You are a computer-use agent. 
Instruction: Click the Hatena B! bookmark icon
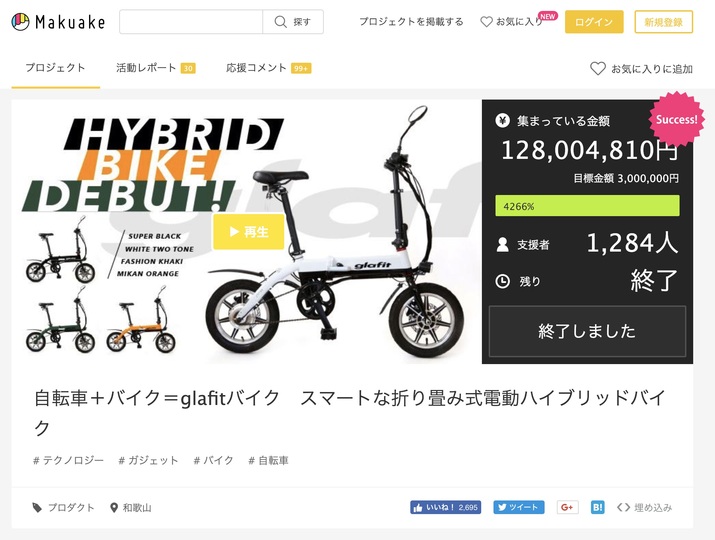[x=597, y=507]
